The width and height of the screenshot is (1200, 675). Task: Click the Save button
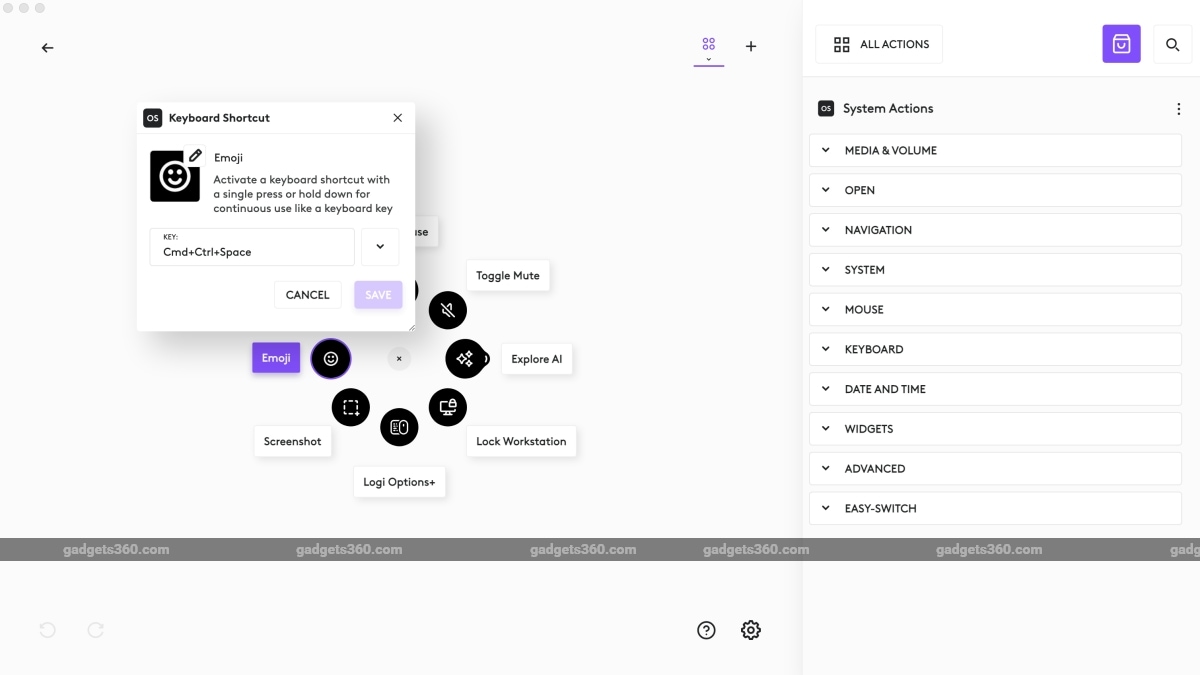[378, 295]
